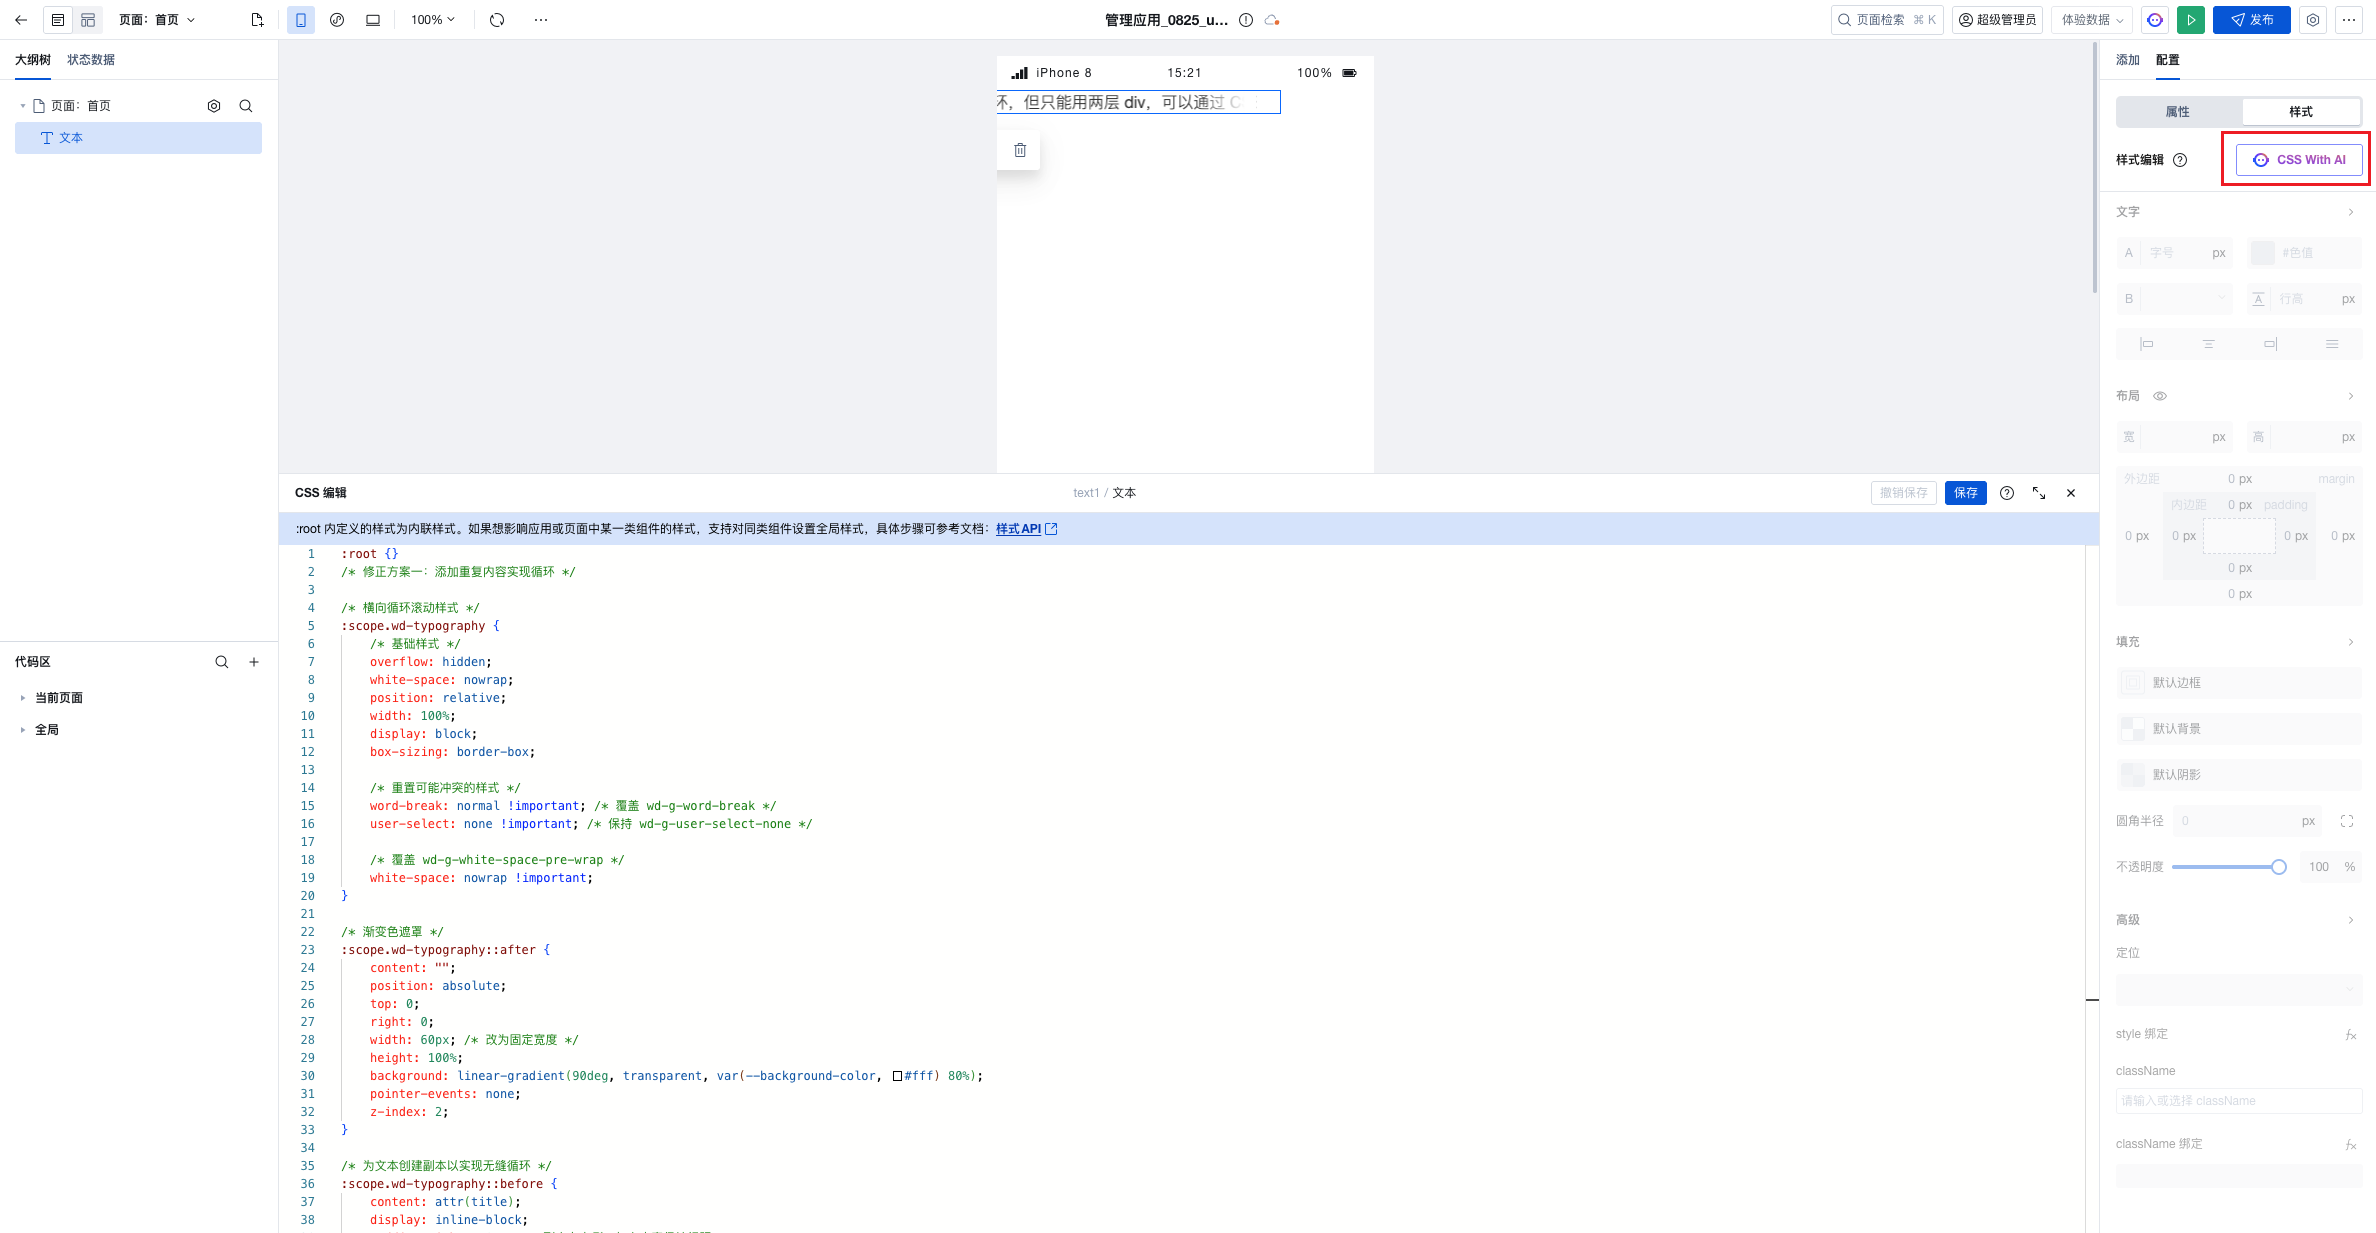Switch to the 样式 segment
The width and height of the screenshot is (2376, 1233).
click(2300, 112)
